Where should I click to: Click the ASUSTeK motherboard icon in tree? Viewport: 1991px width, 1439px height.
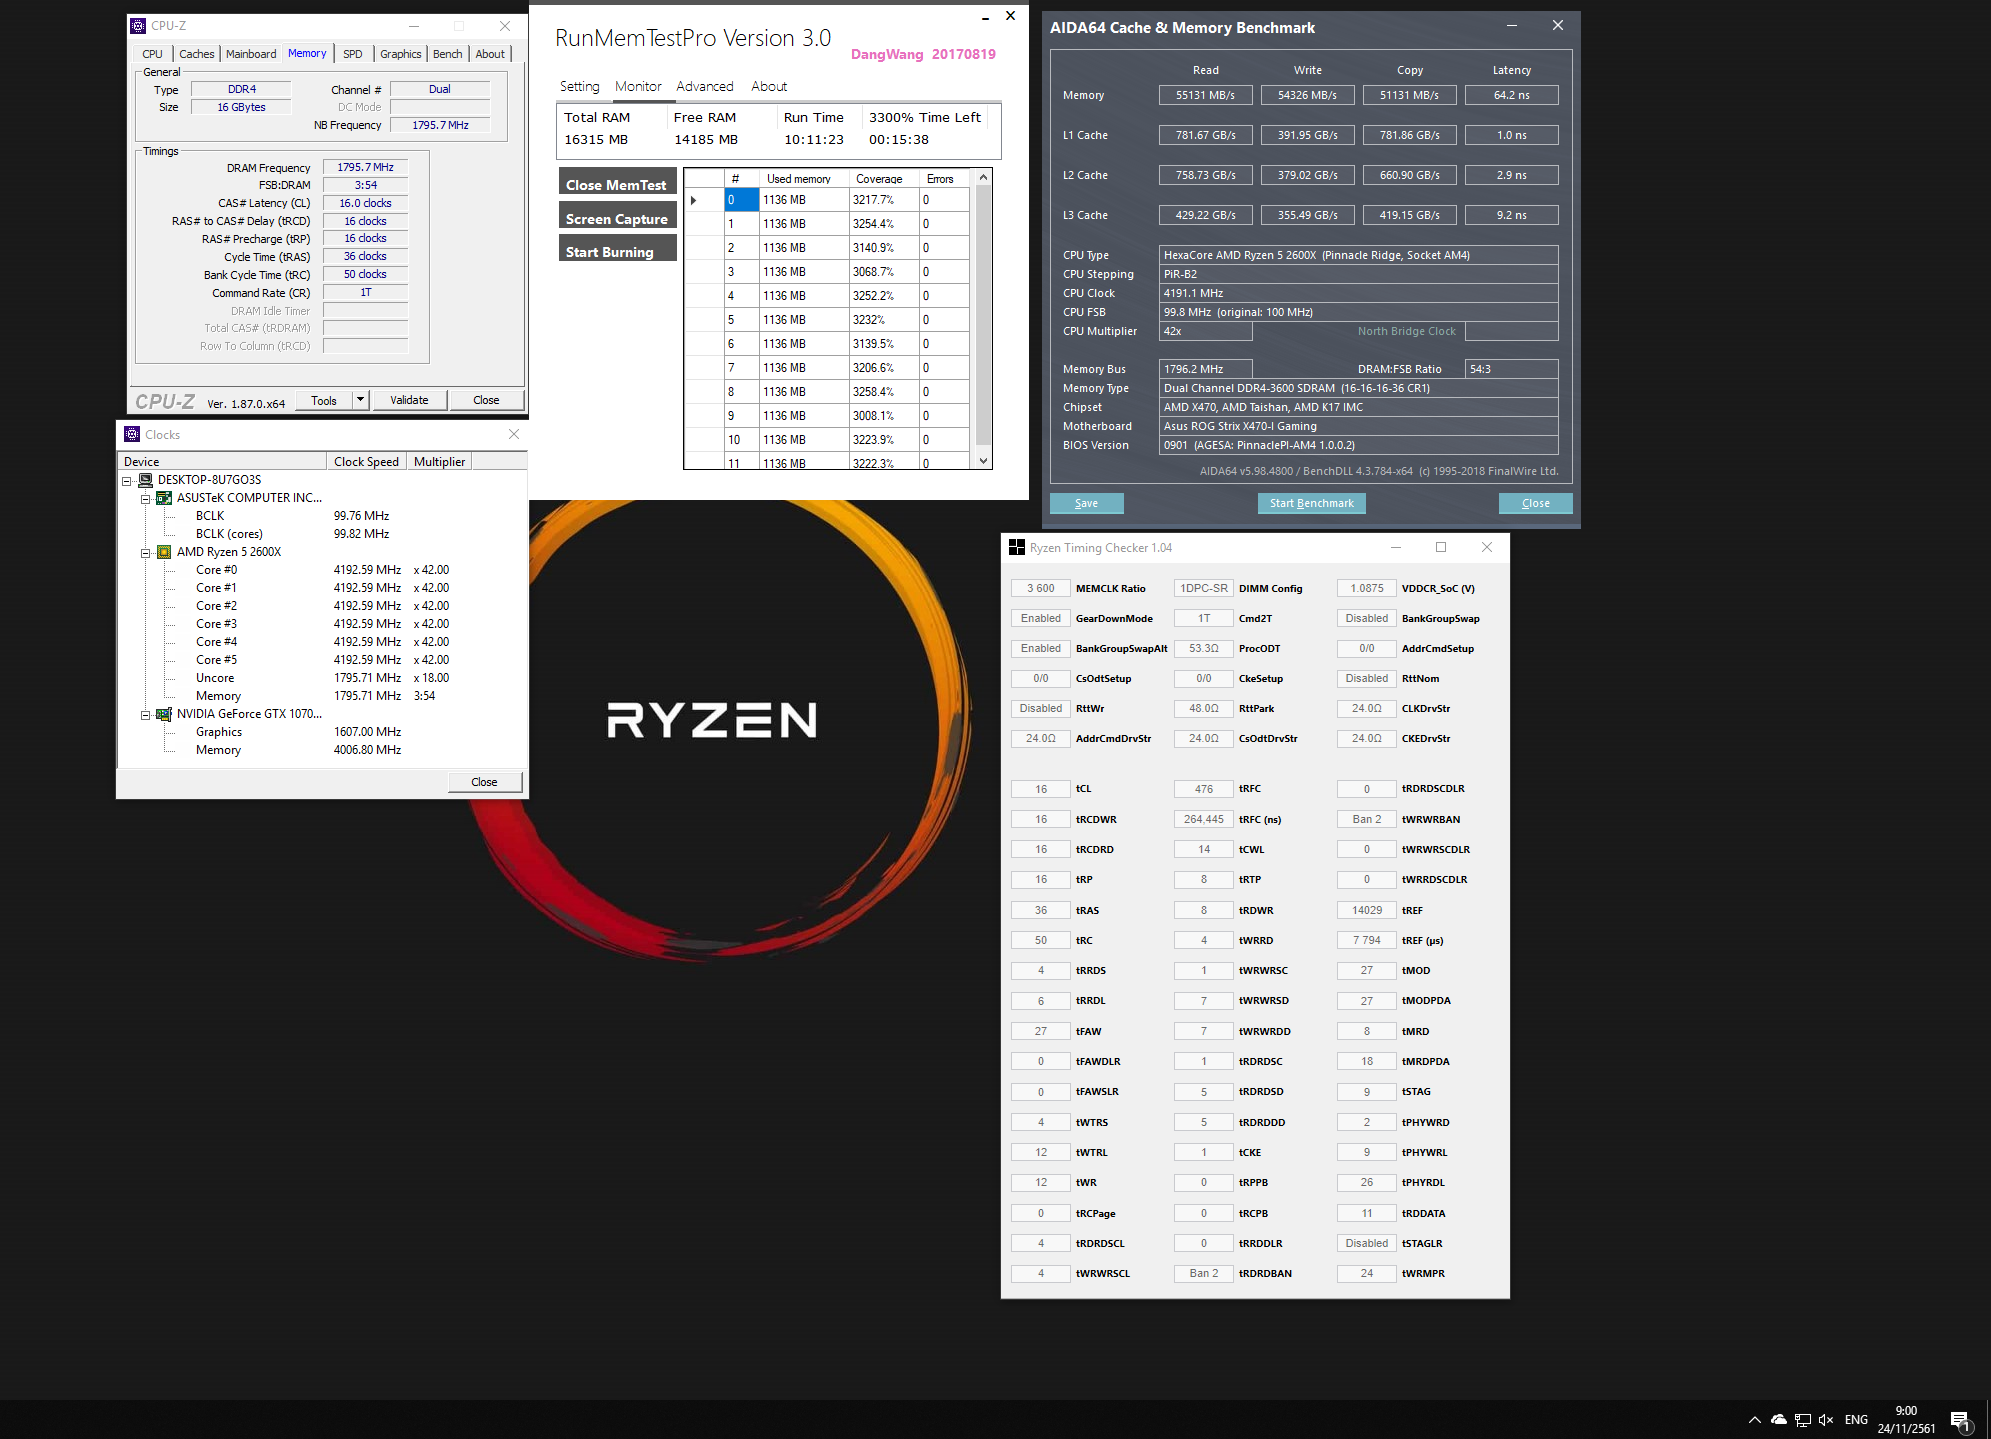coord(164,498)
